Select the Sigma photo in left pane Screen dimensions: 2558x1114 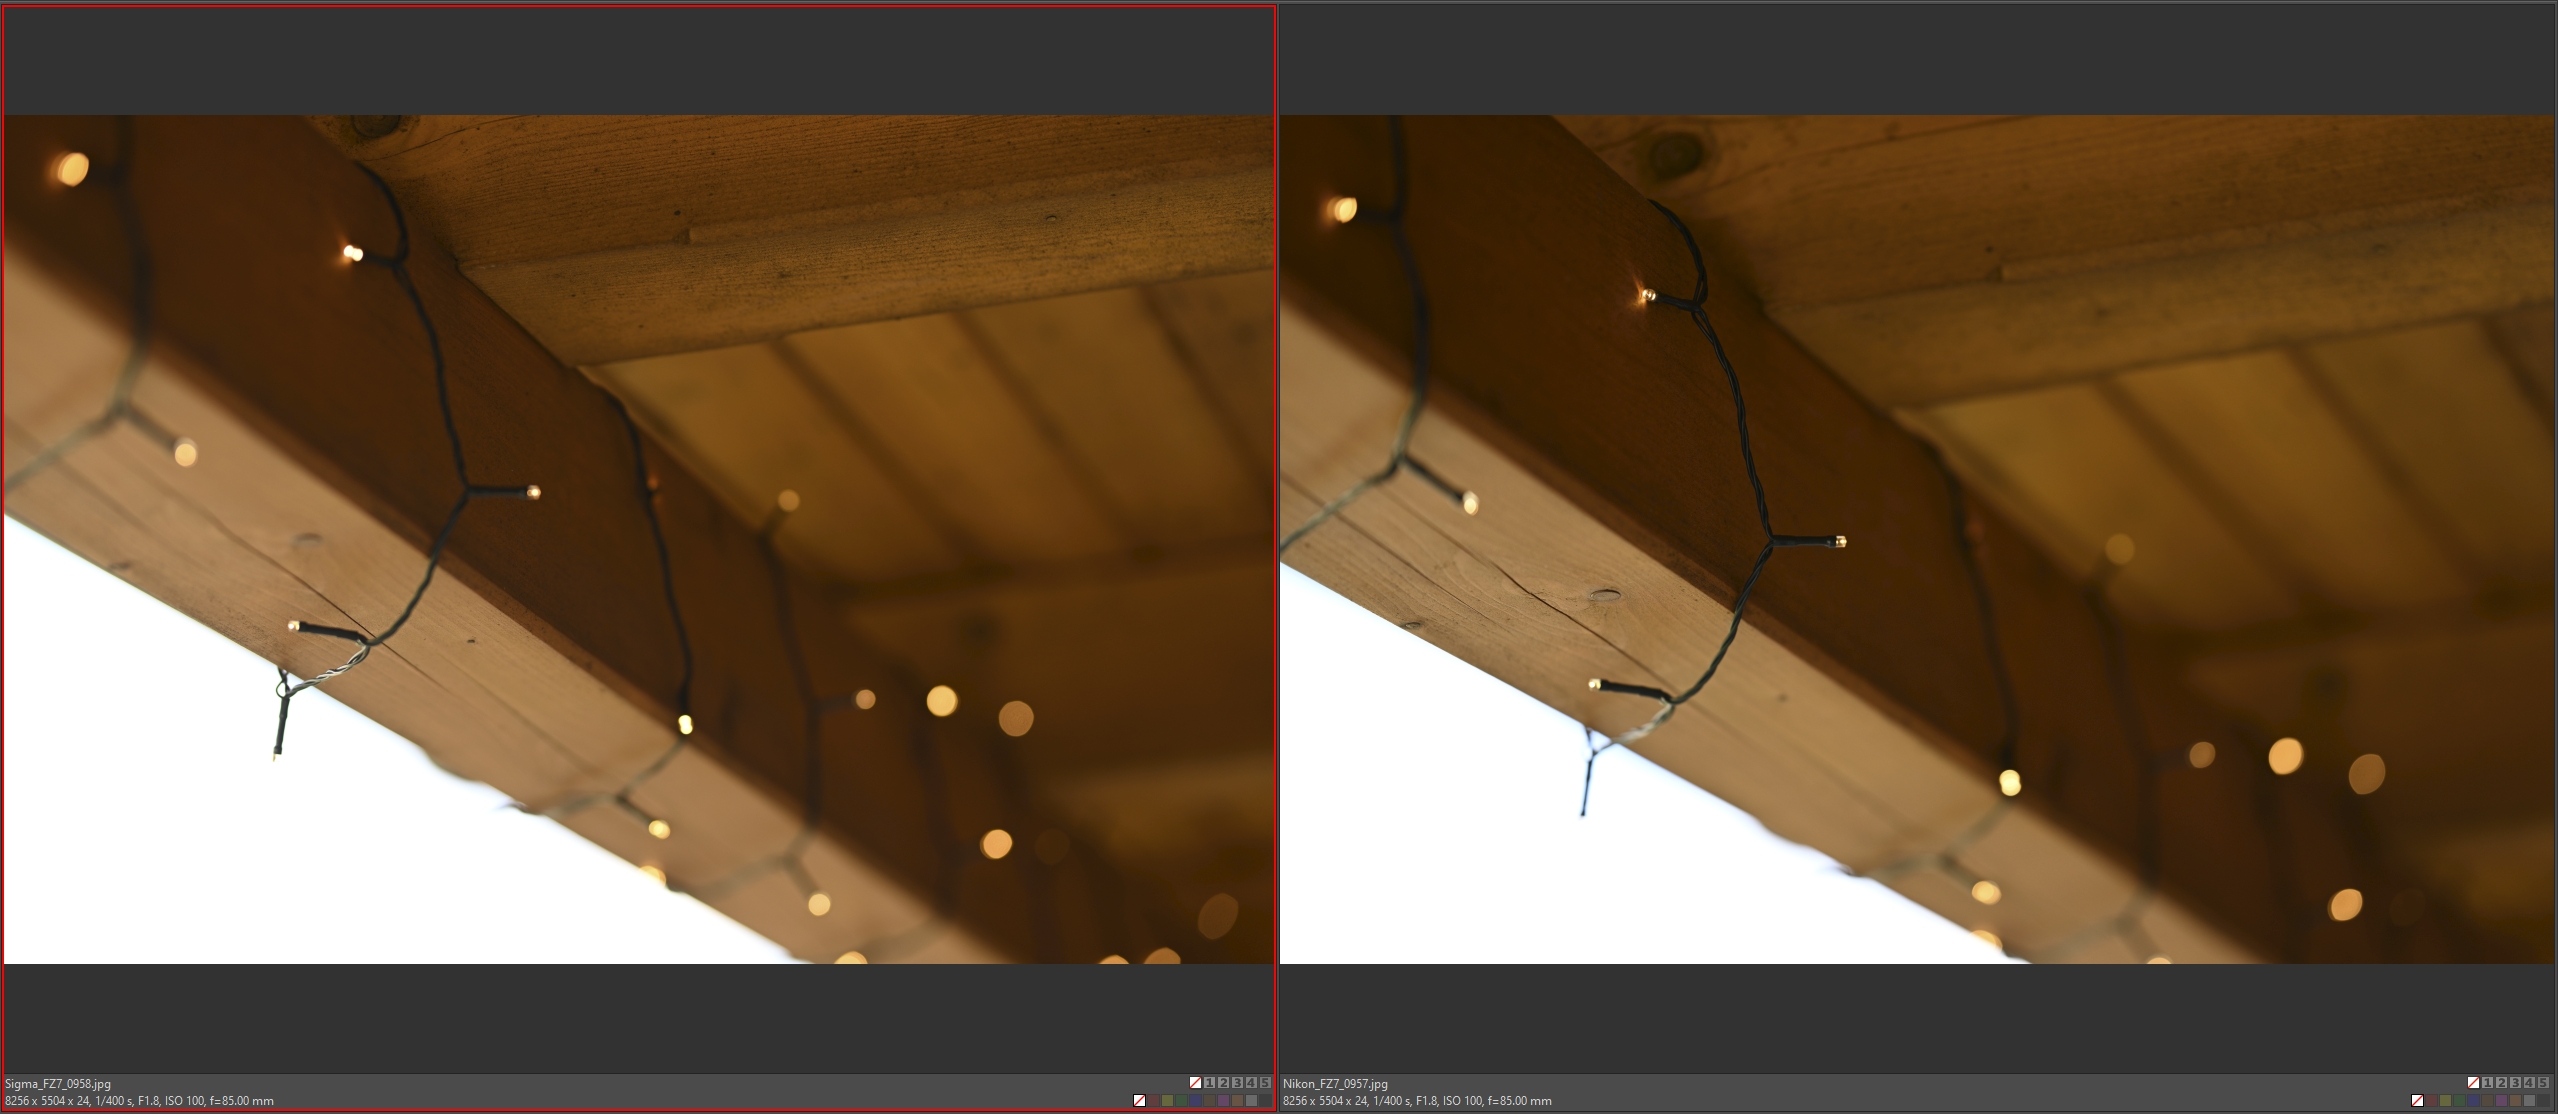point(638,540)
